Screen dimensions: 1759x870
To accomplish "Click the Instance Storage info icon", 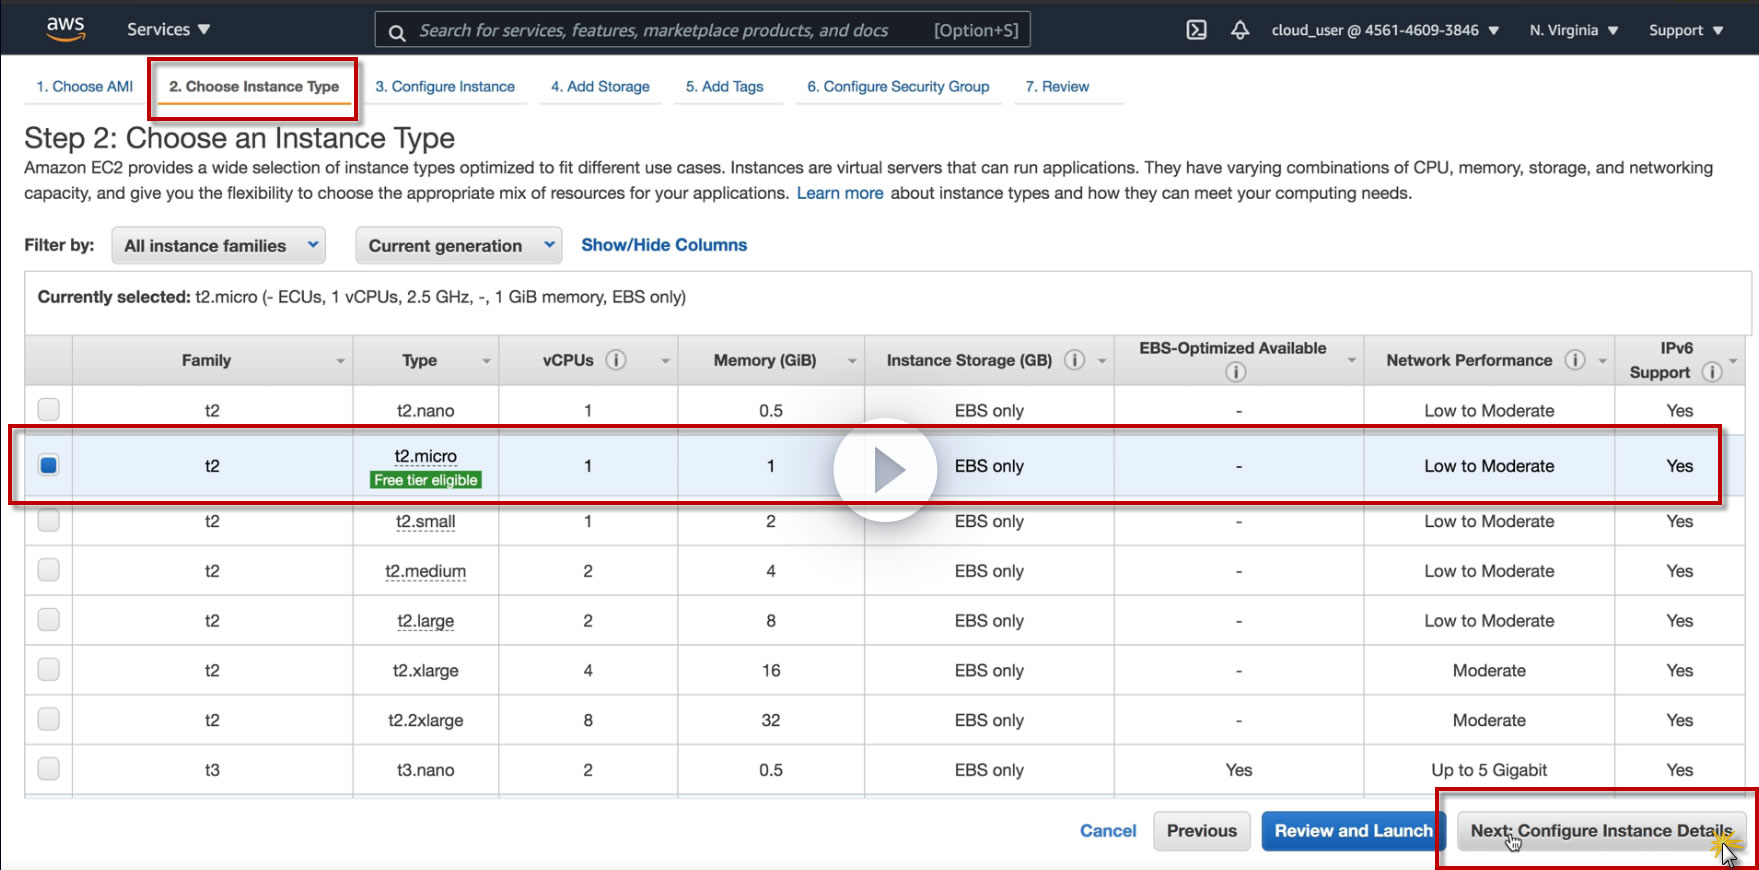I will (x=1075, y=360).
